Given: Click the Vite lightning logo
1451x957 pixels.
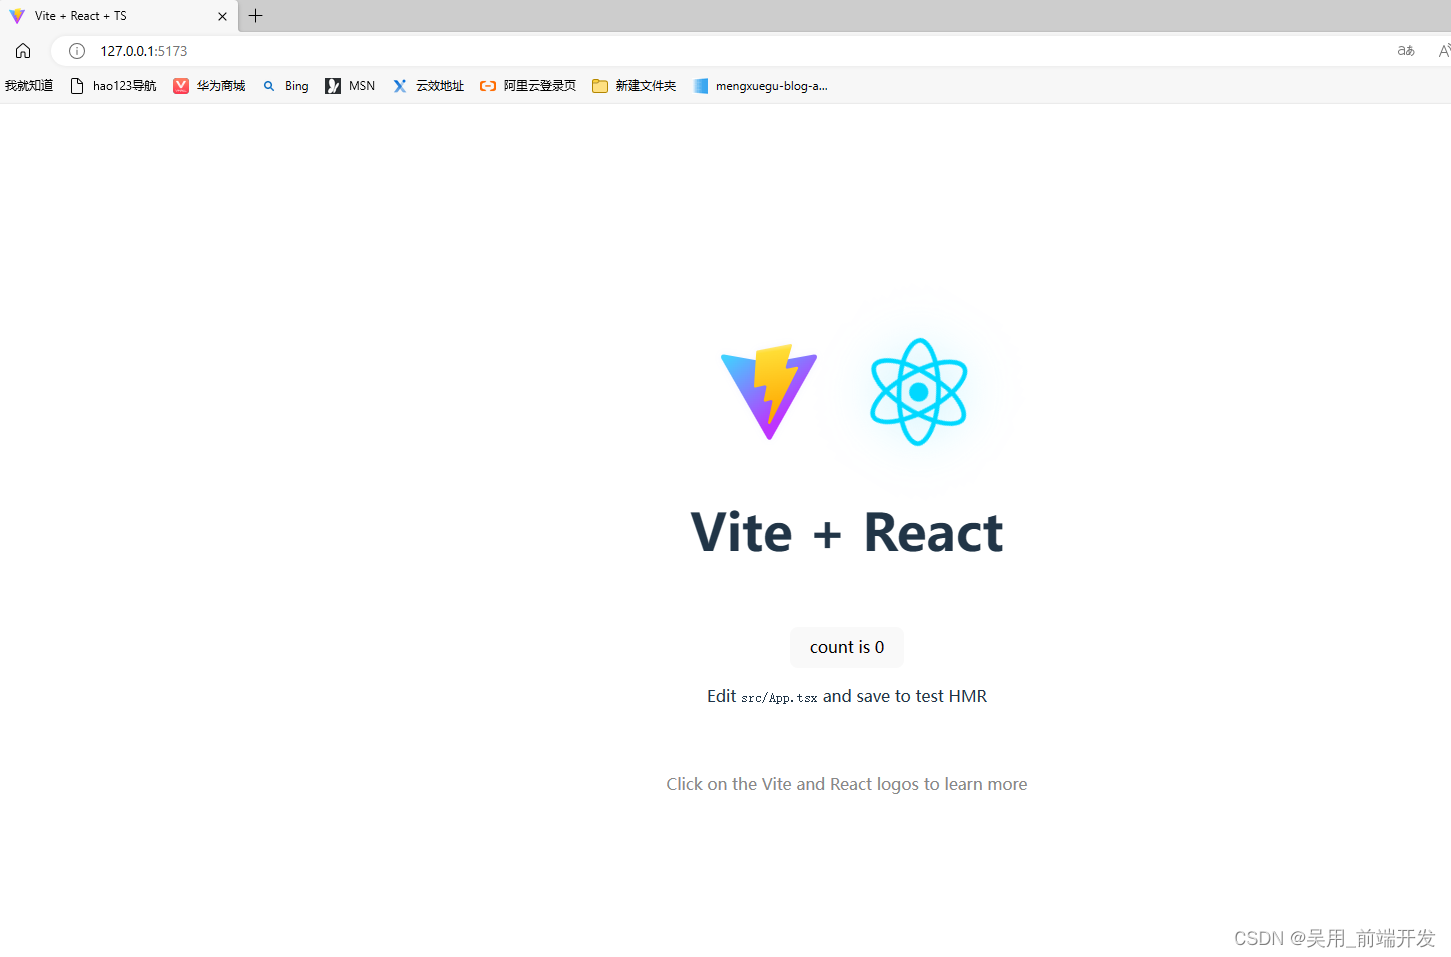Looking at the screenshot, I should coord(769,392).
